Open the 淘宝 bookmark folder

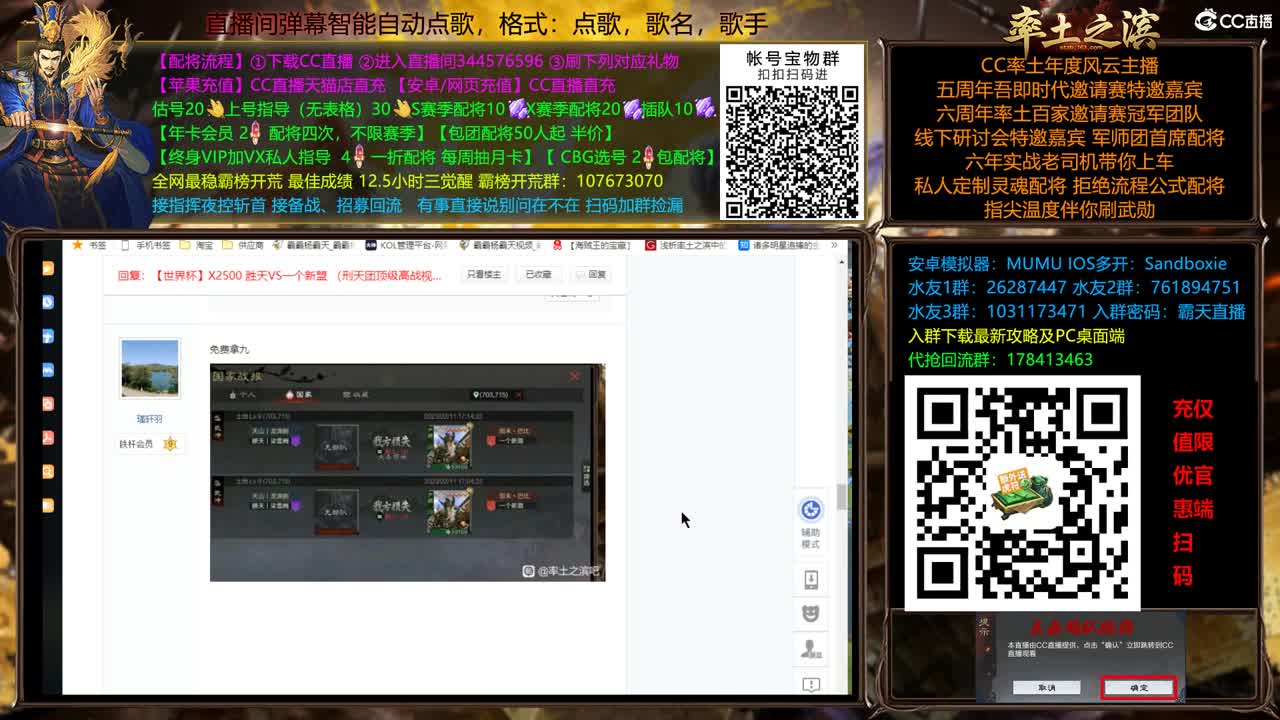point(197,245)
